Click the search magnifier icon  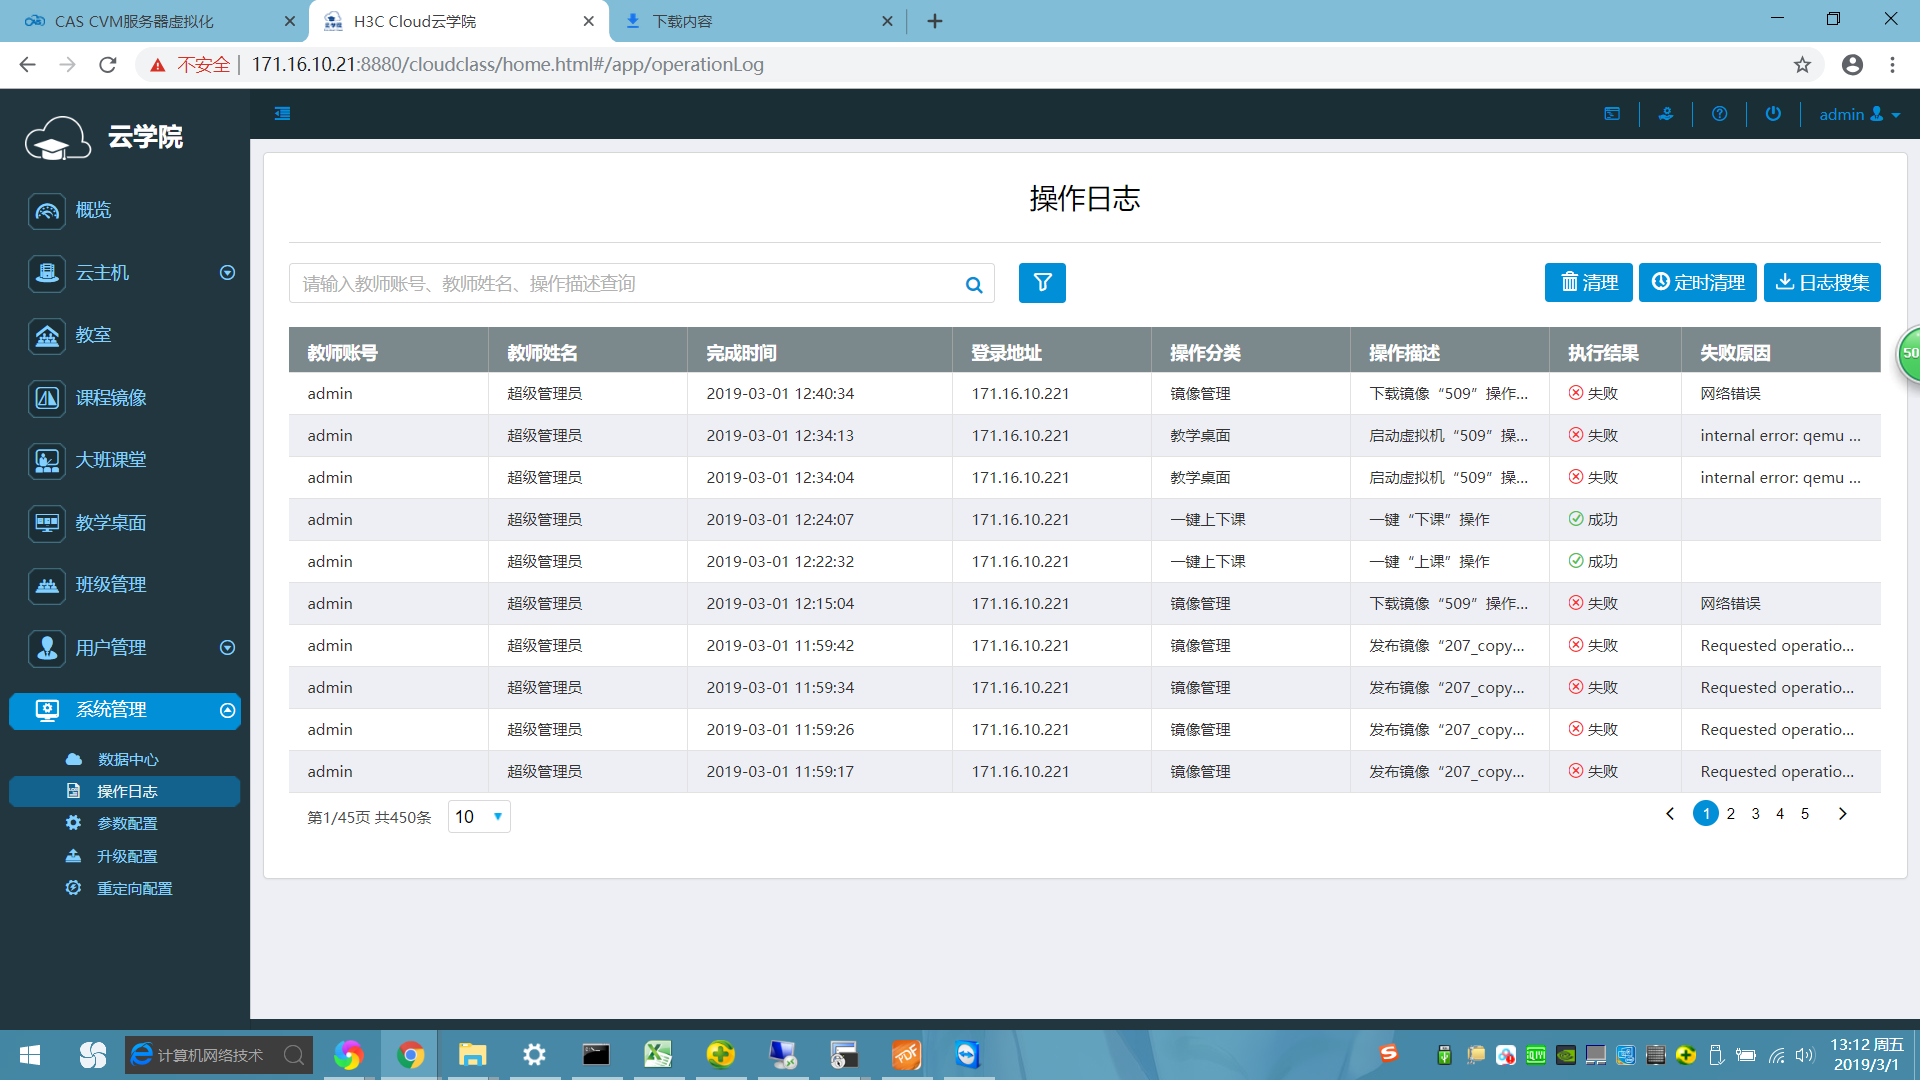tap(973, 285)
